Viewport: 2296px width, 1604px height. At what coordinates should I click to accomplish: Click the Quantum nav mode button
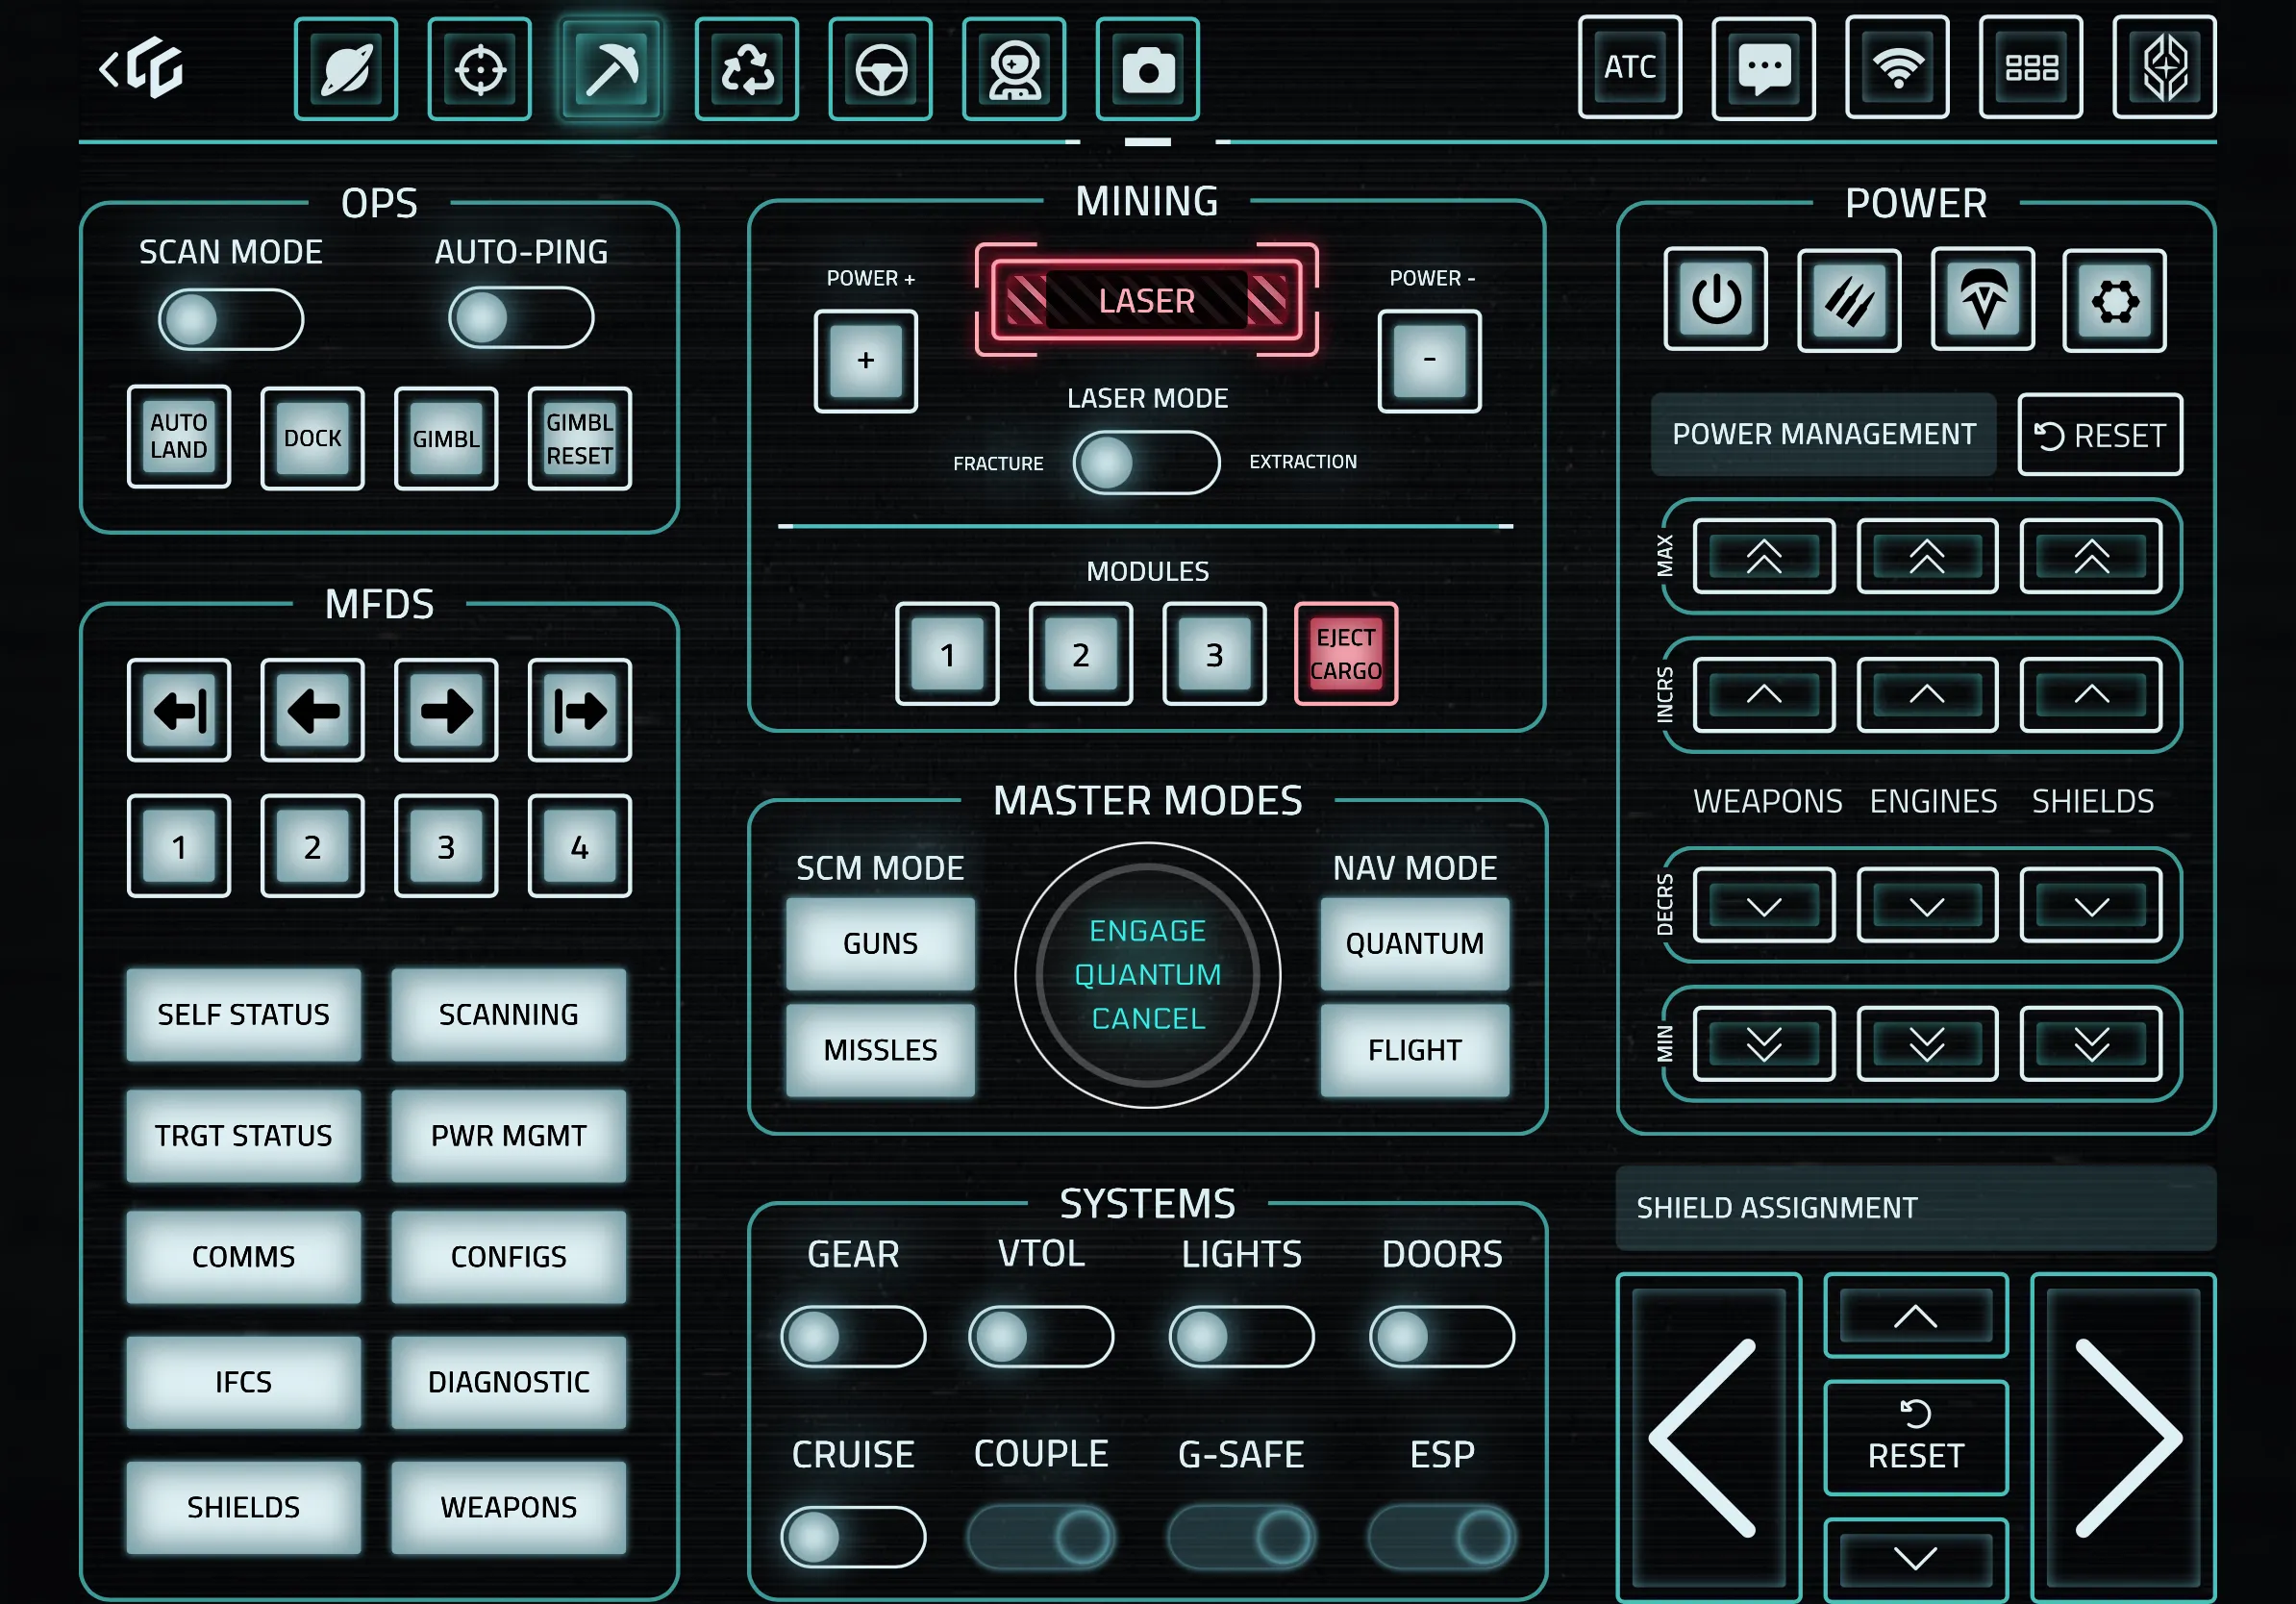tap(1413, 943)
